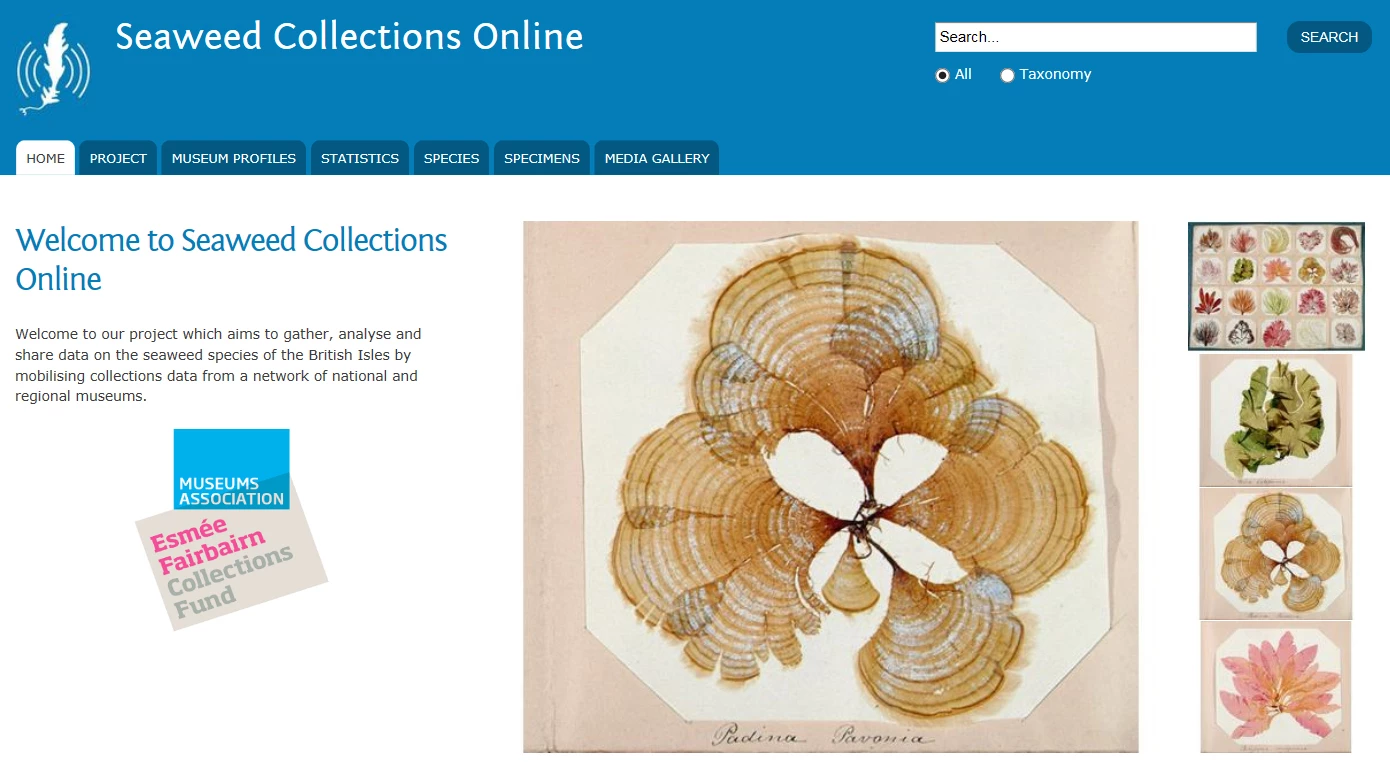Select the All search radio button
The height and width of the screenshot is (768, 1390).
click(x=942, y=75)
